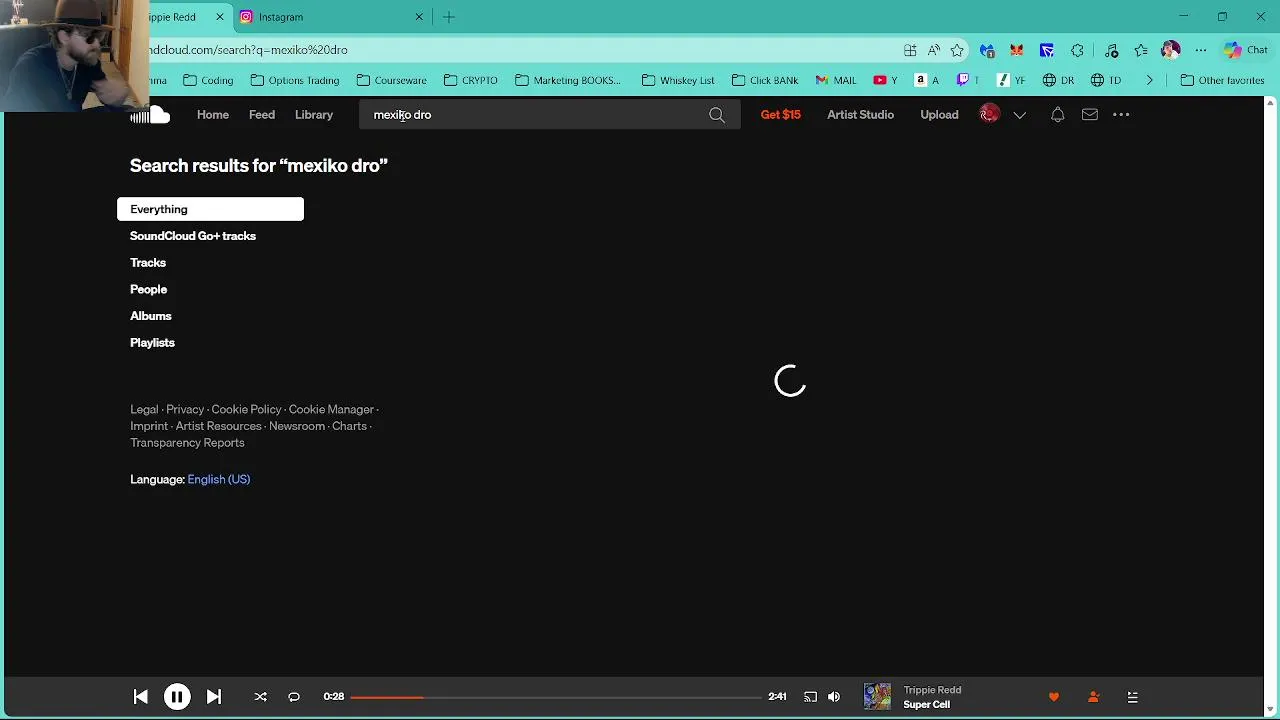Toggle repeat in player bar
Screen dimensions: 1280x720
[x=294, y=697]
